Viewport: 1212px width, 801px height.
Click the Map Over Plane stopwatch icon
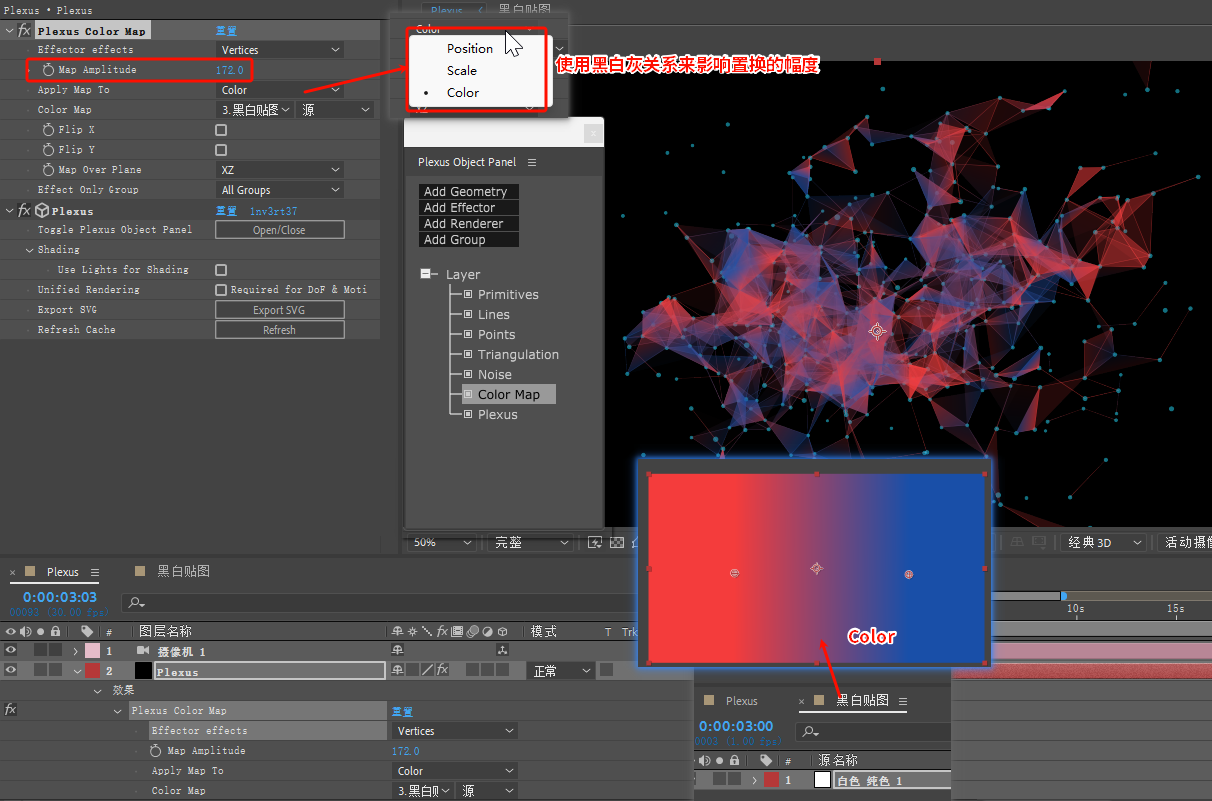pos(48,170)
